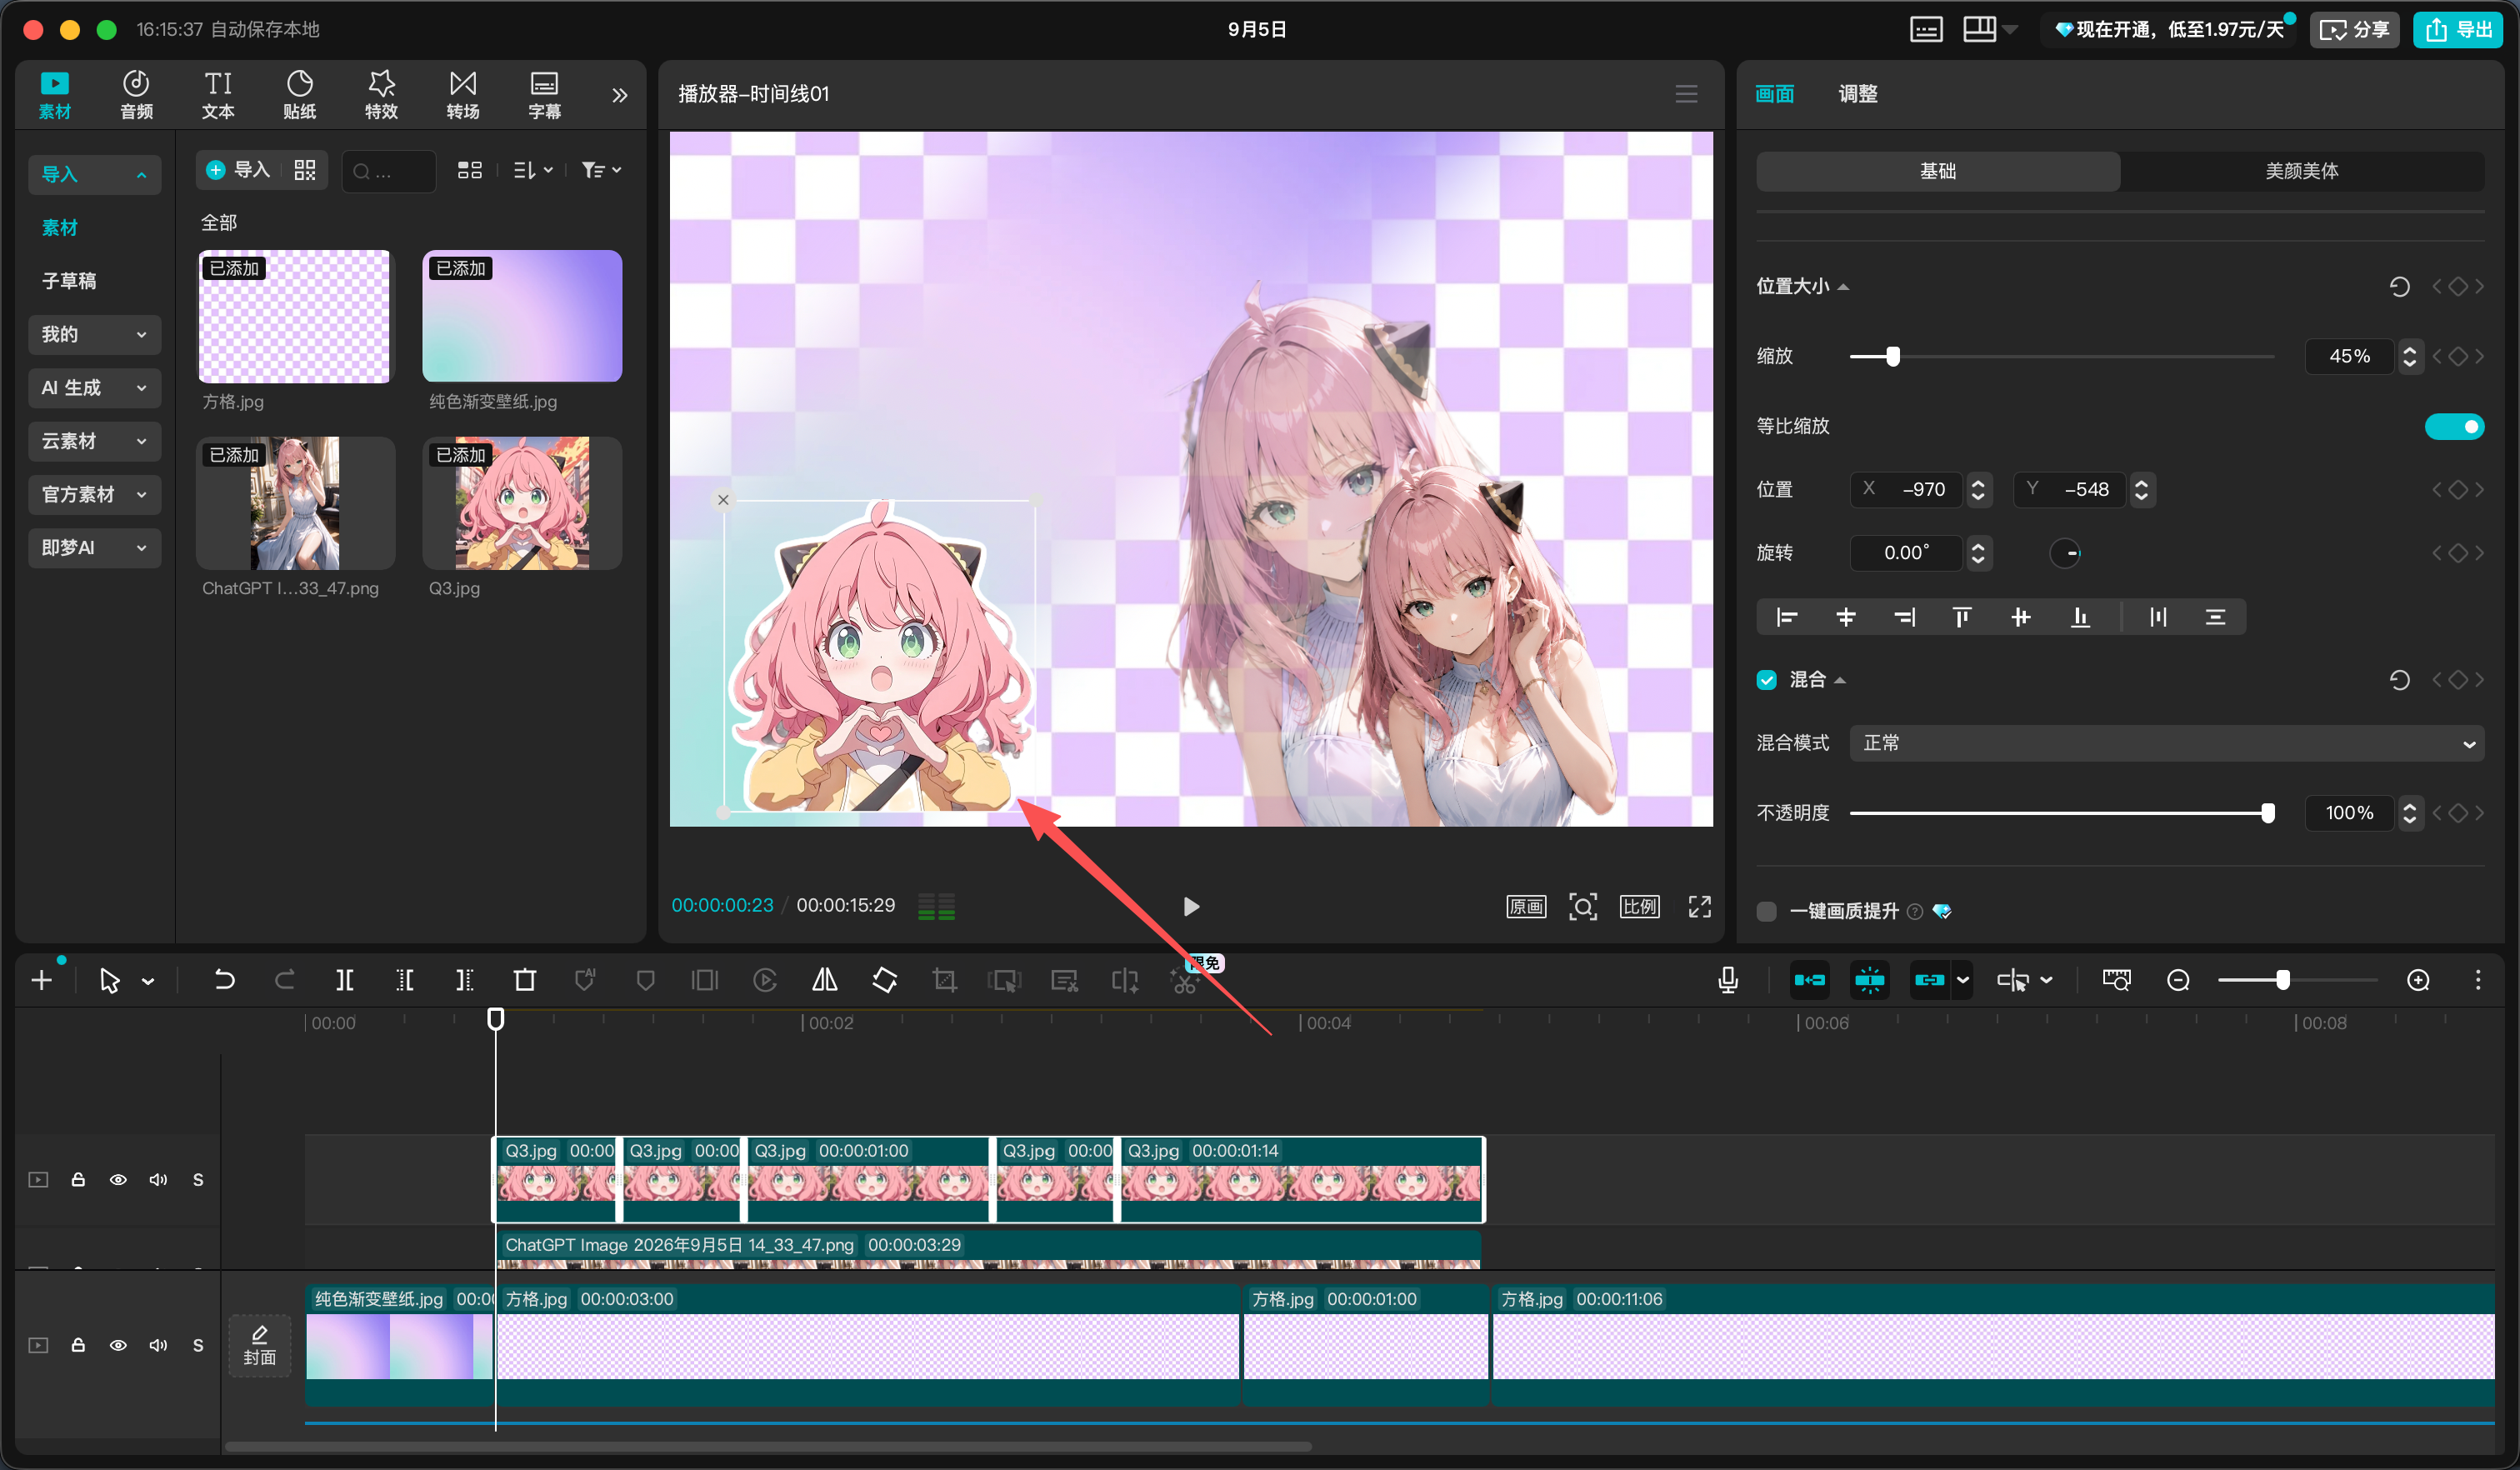The width and height of the screenshot is (2520, 1470).
Task: Click the 比例 aspect ratio button
Action: point(1639,906)
